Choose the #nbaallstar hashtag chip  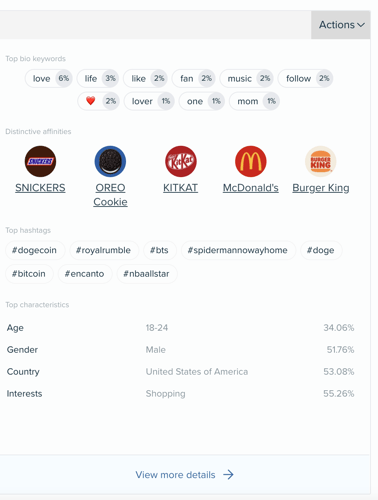146,274
